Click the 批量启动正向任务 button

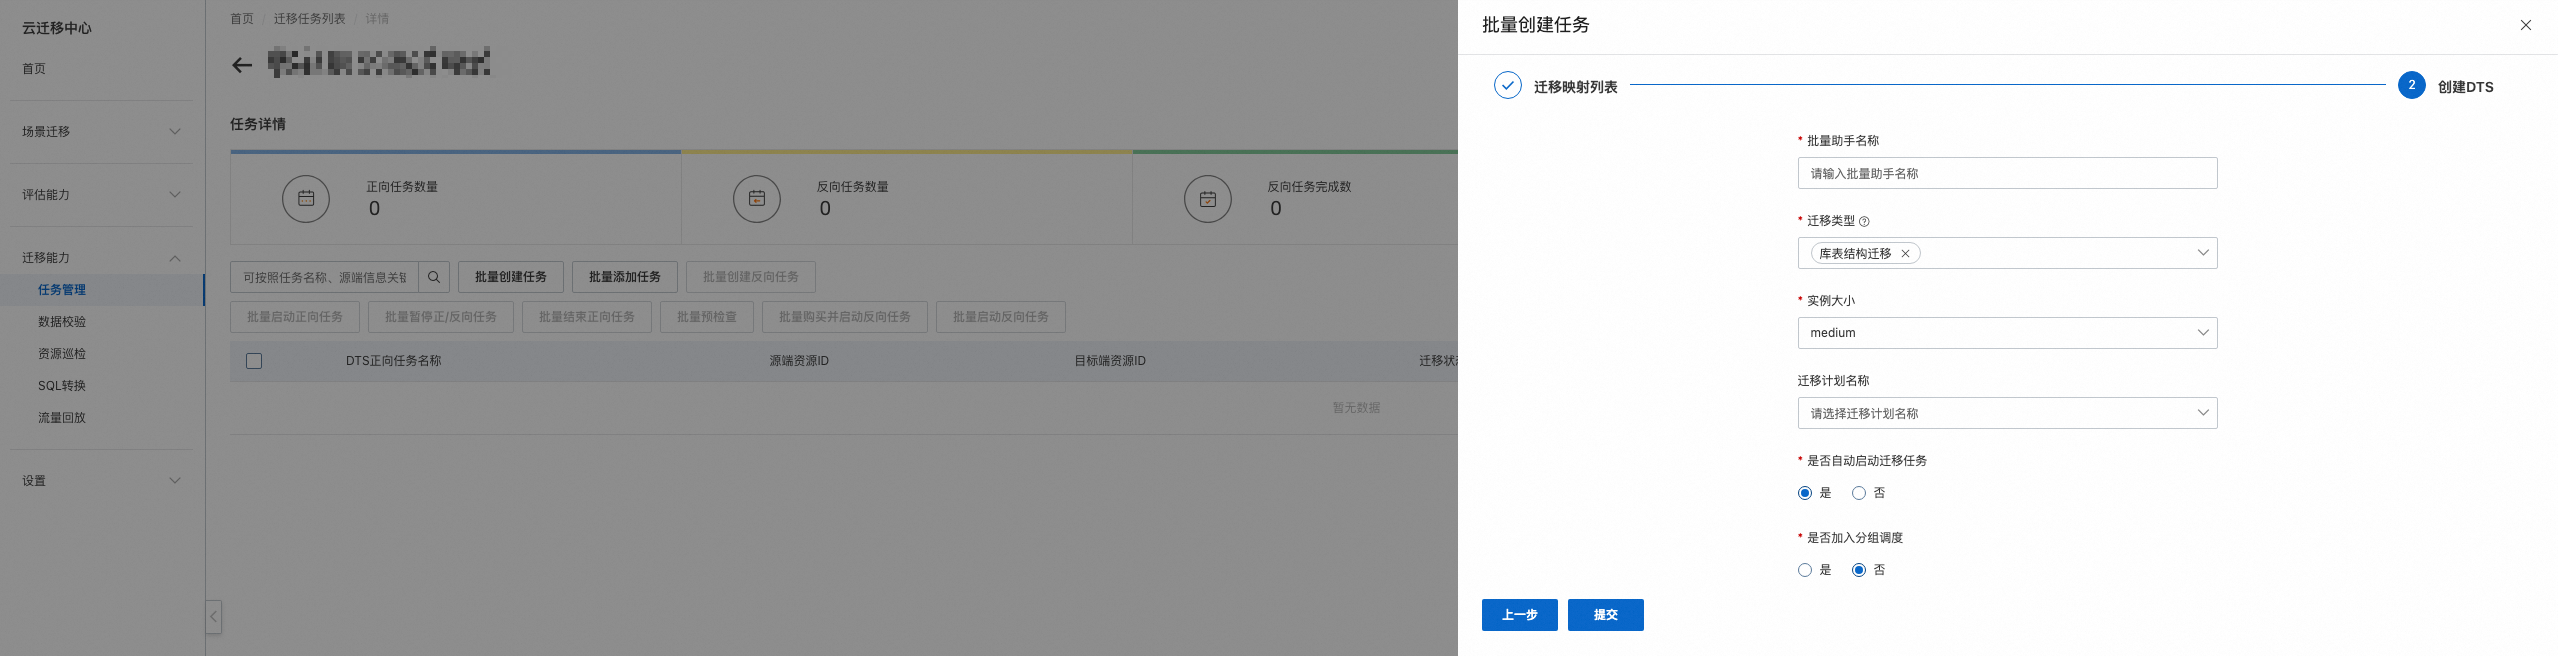295,317
